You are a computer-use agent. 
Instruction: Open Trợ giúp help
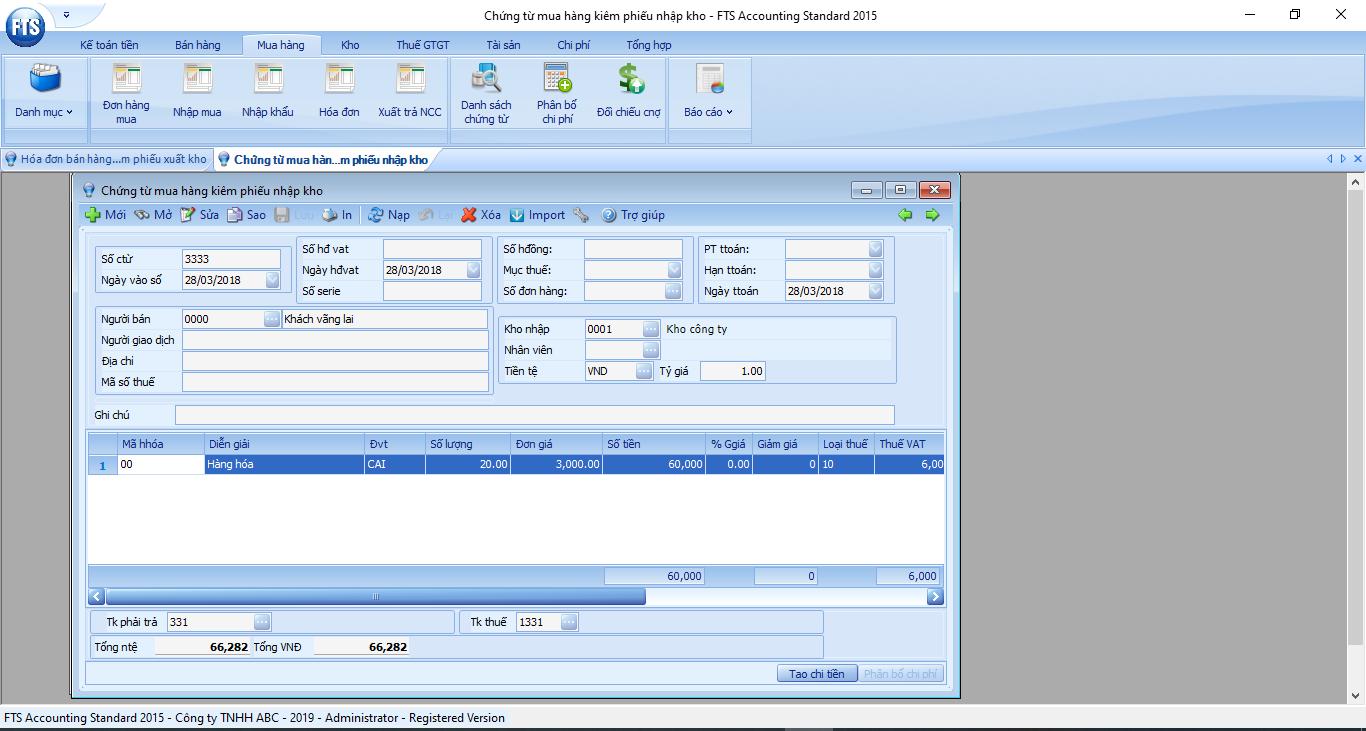[x=633, y=215]
